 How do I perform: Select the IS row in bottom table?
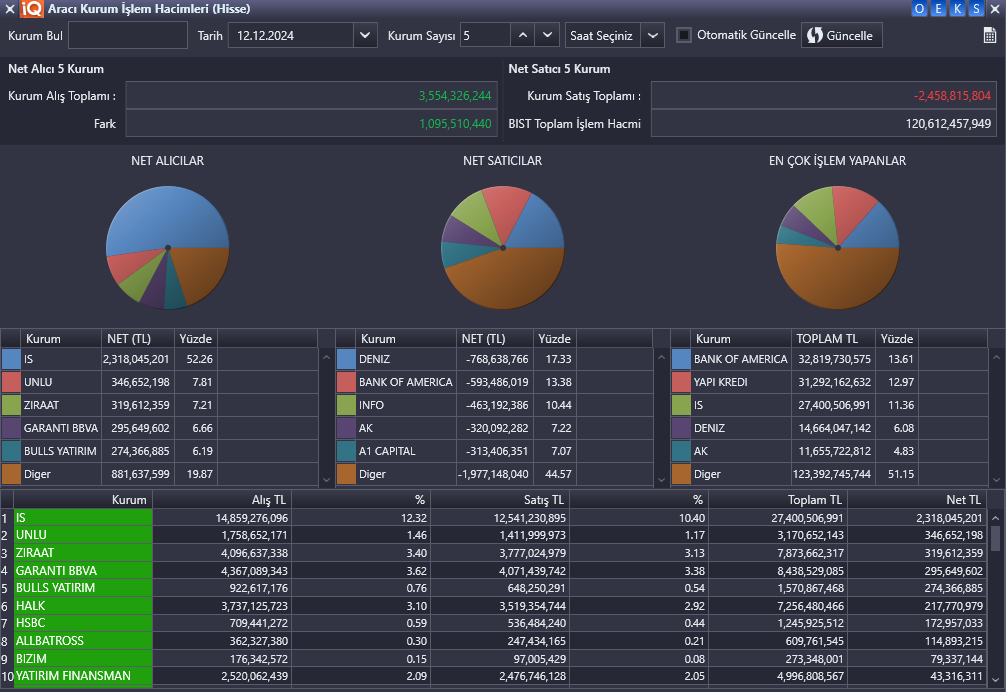tap(493, 518)
